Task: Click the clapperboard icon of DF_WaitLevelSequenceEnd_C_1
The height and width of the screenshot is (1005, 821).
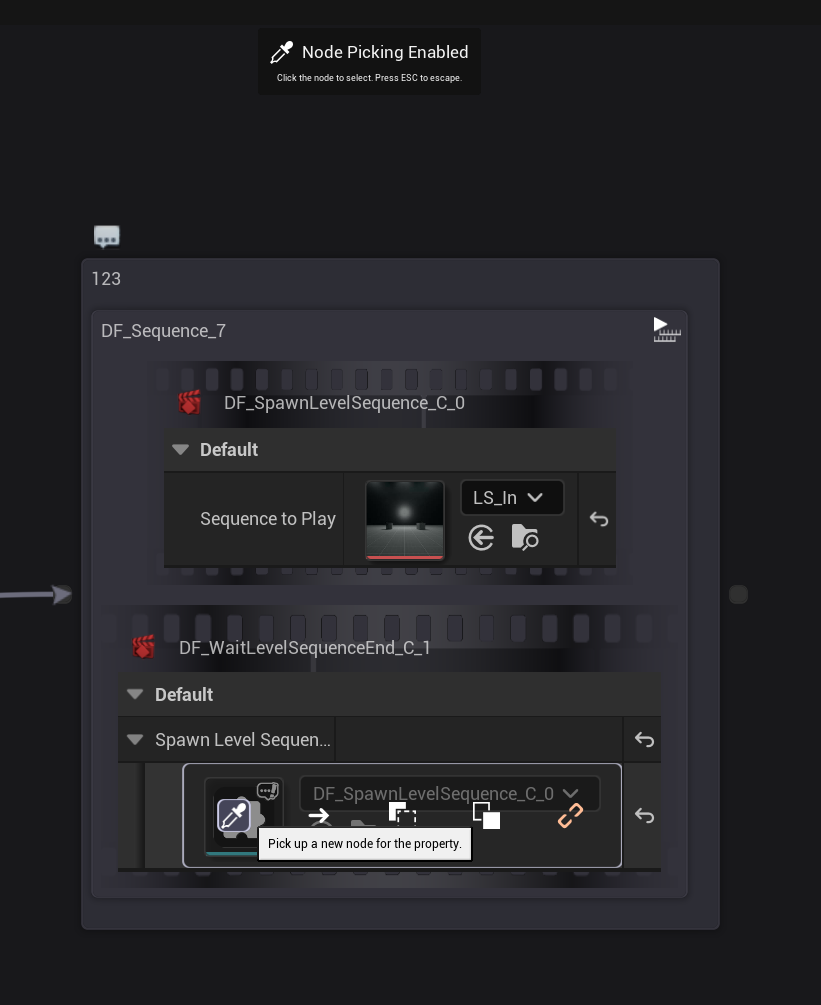Action: point(144,647)
